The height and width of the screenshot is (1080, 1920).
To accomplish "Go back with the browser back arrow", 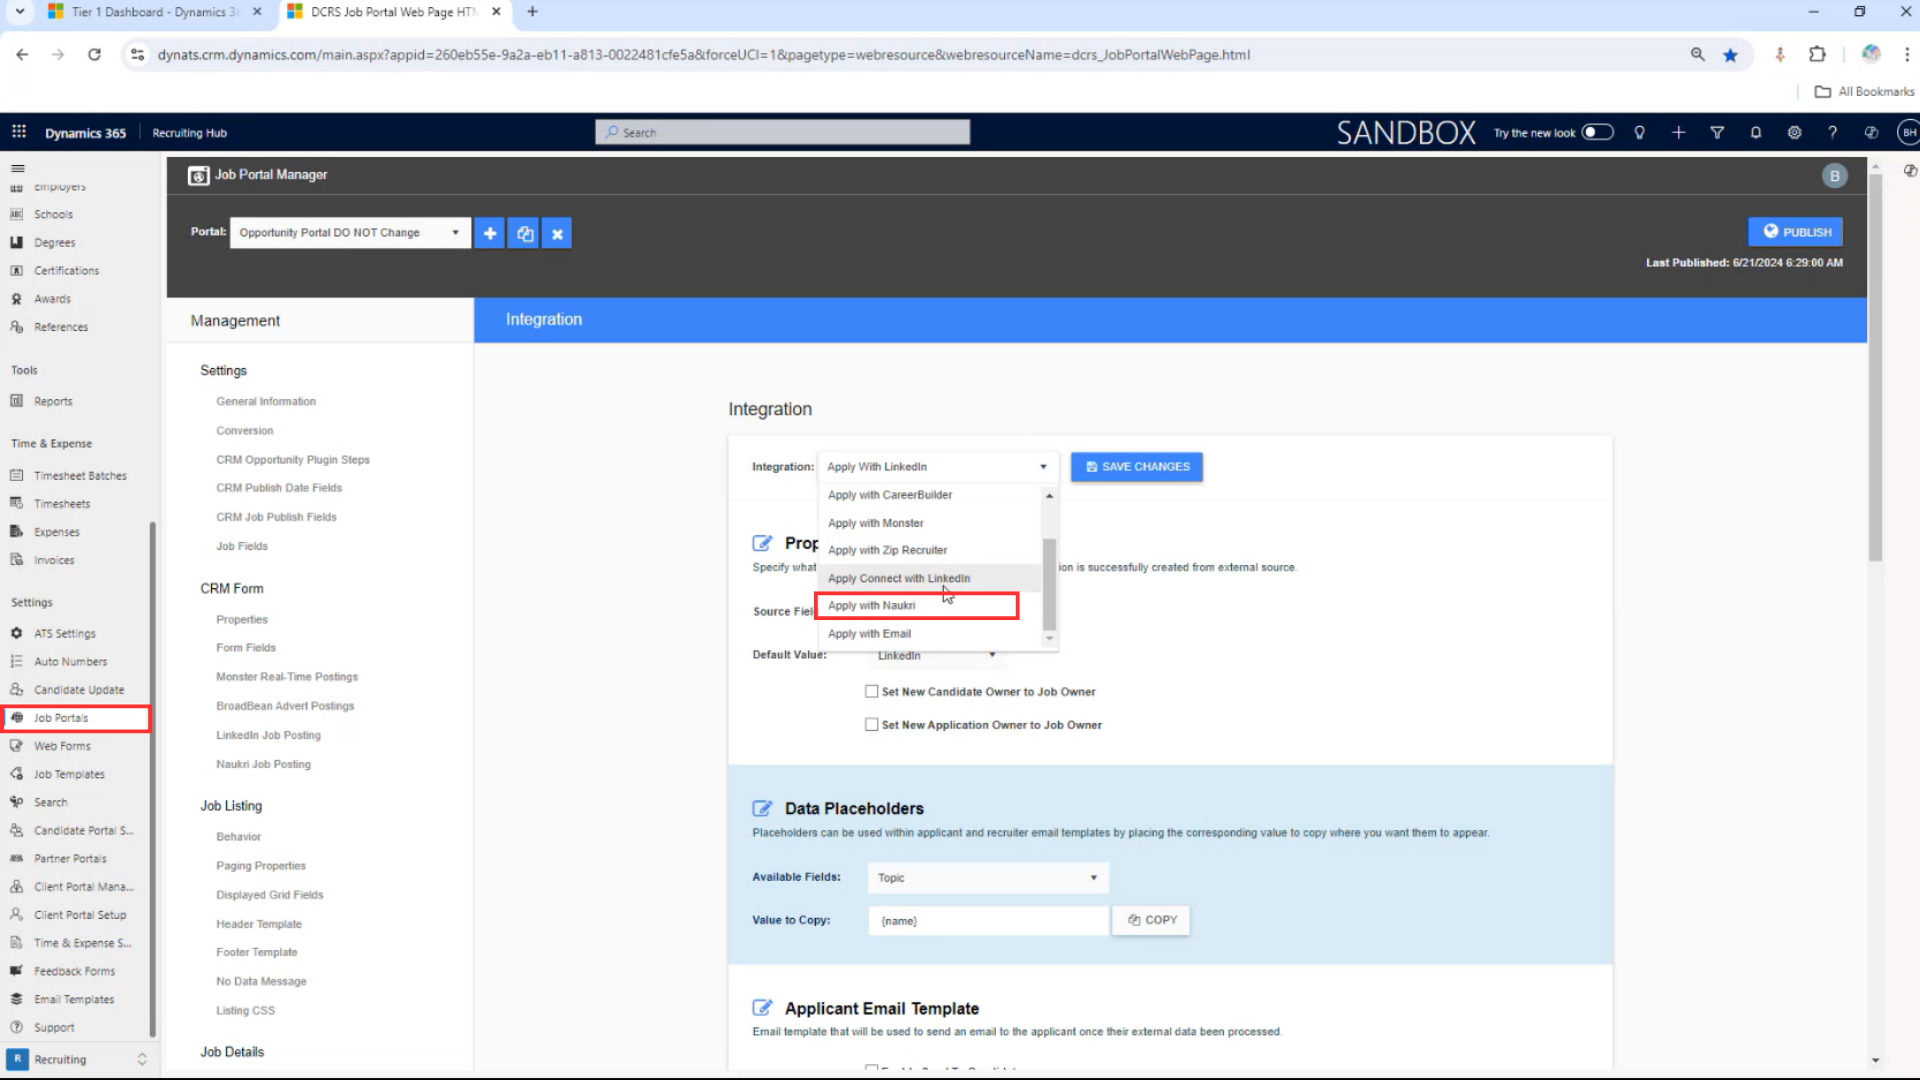I will (22, 55).
